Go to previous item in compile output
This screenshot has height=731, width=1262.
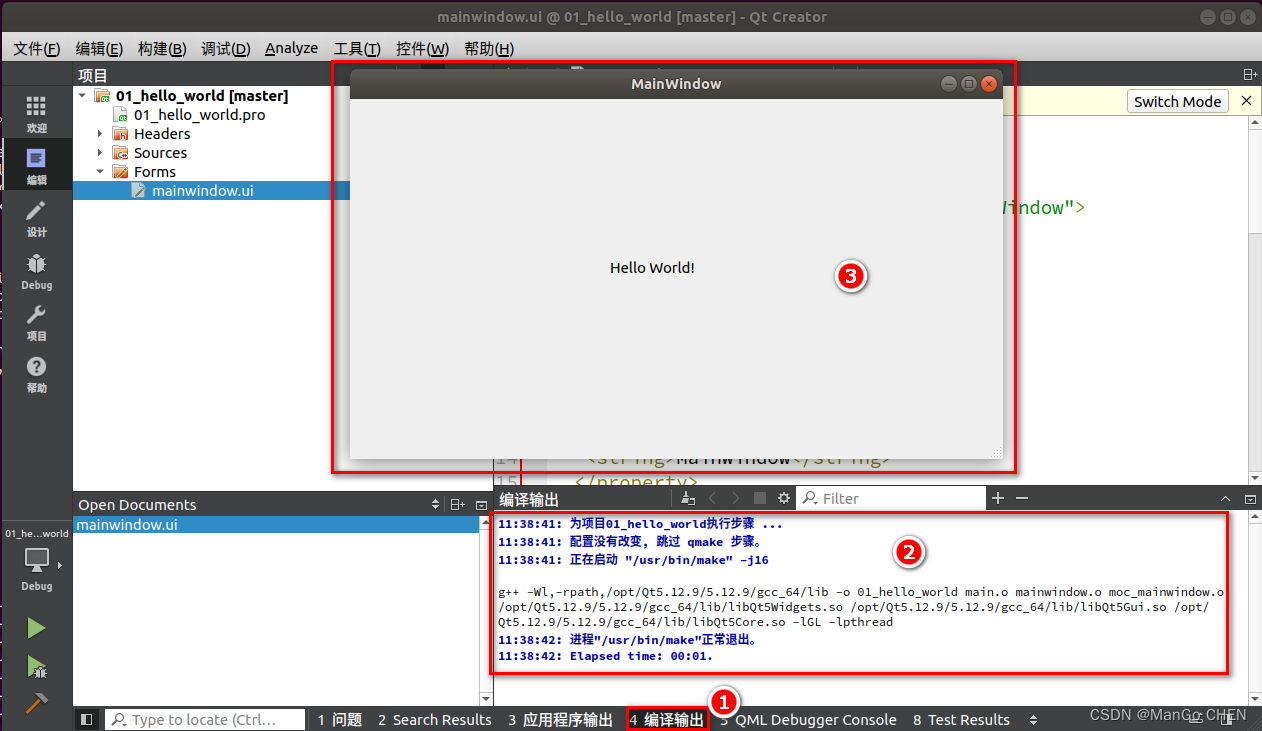[712, 498]
